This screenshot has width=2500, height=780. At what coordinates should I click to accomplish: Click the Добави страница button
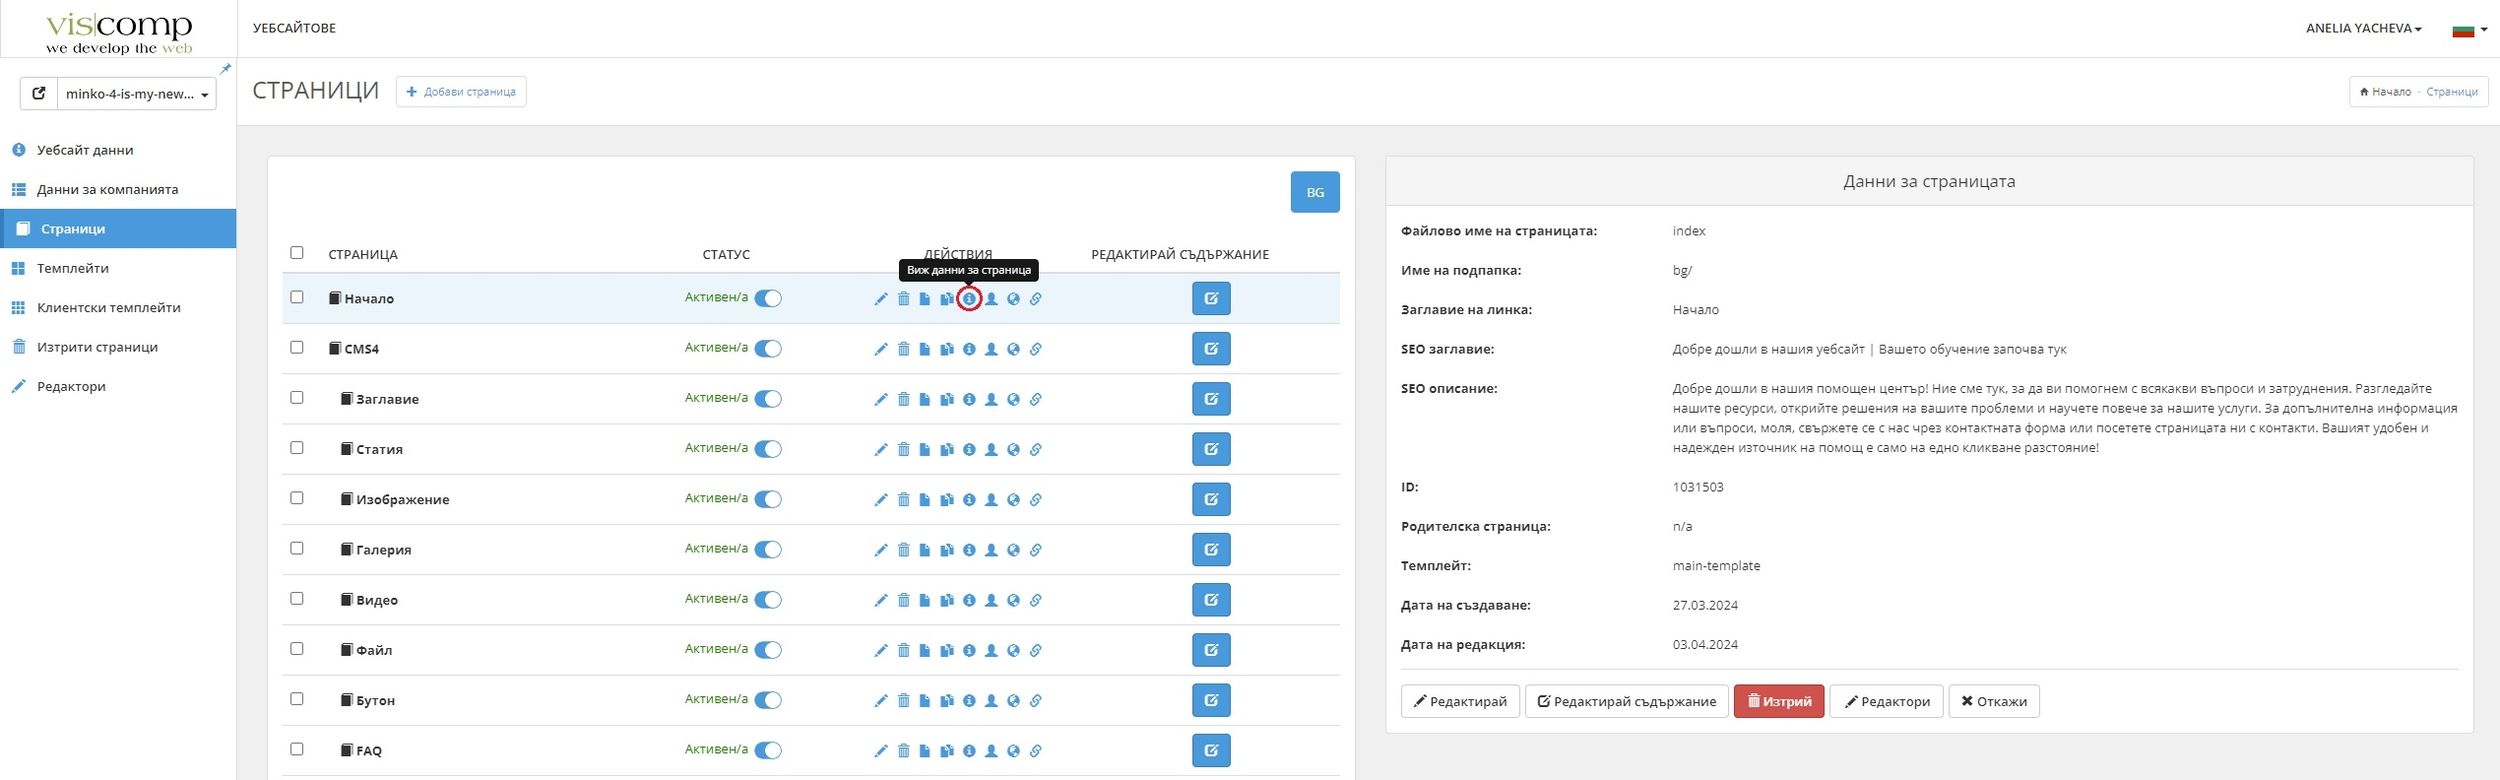click(x=461, y=92)
